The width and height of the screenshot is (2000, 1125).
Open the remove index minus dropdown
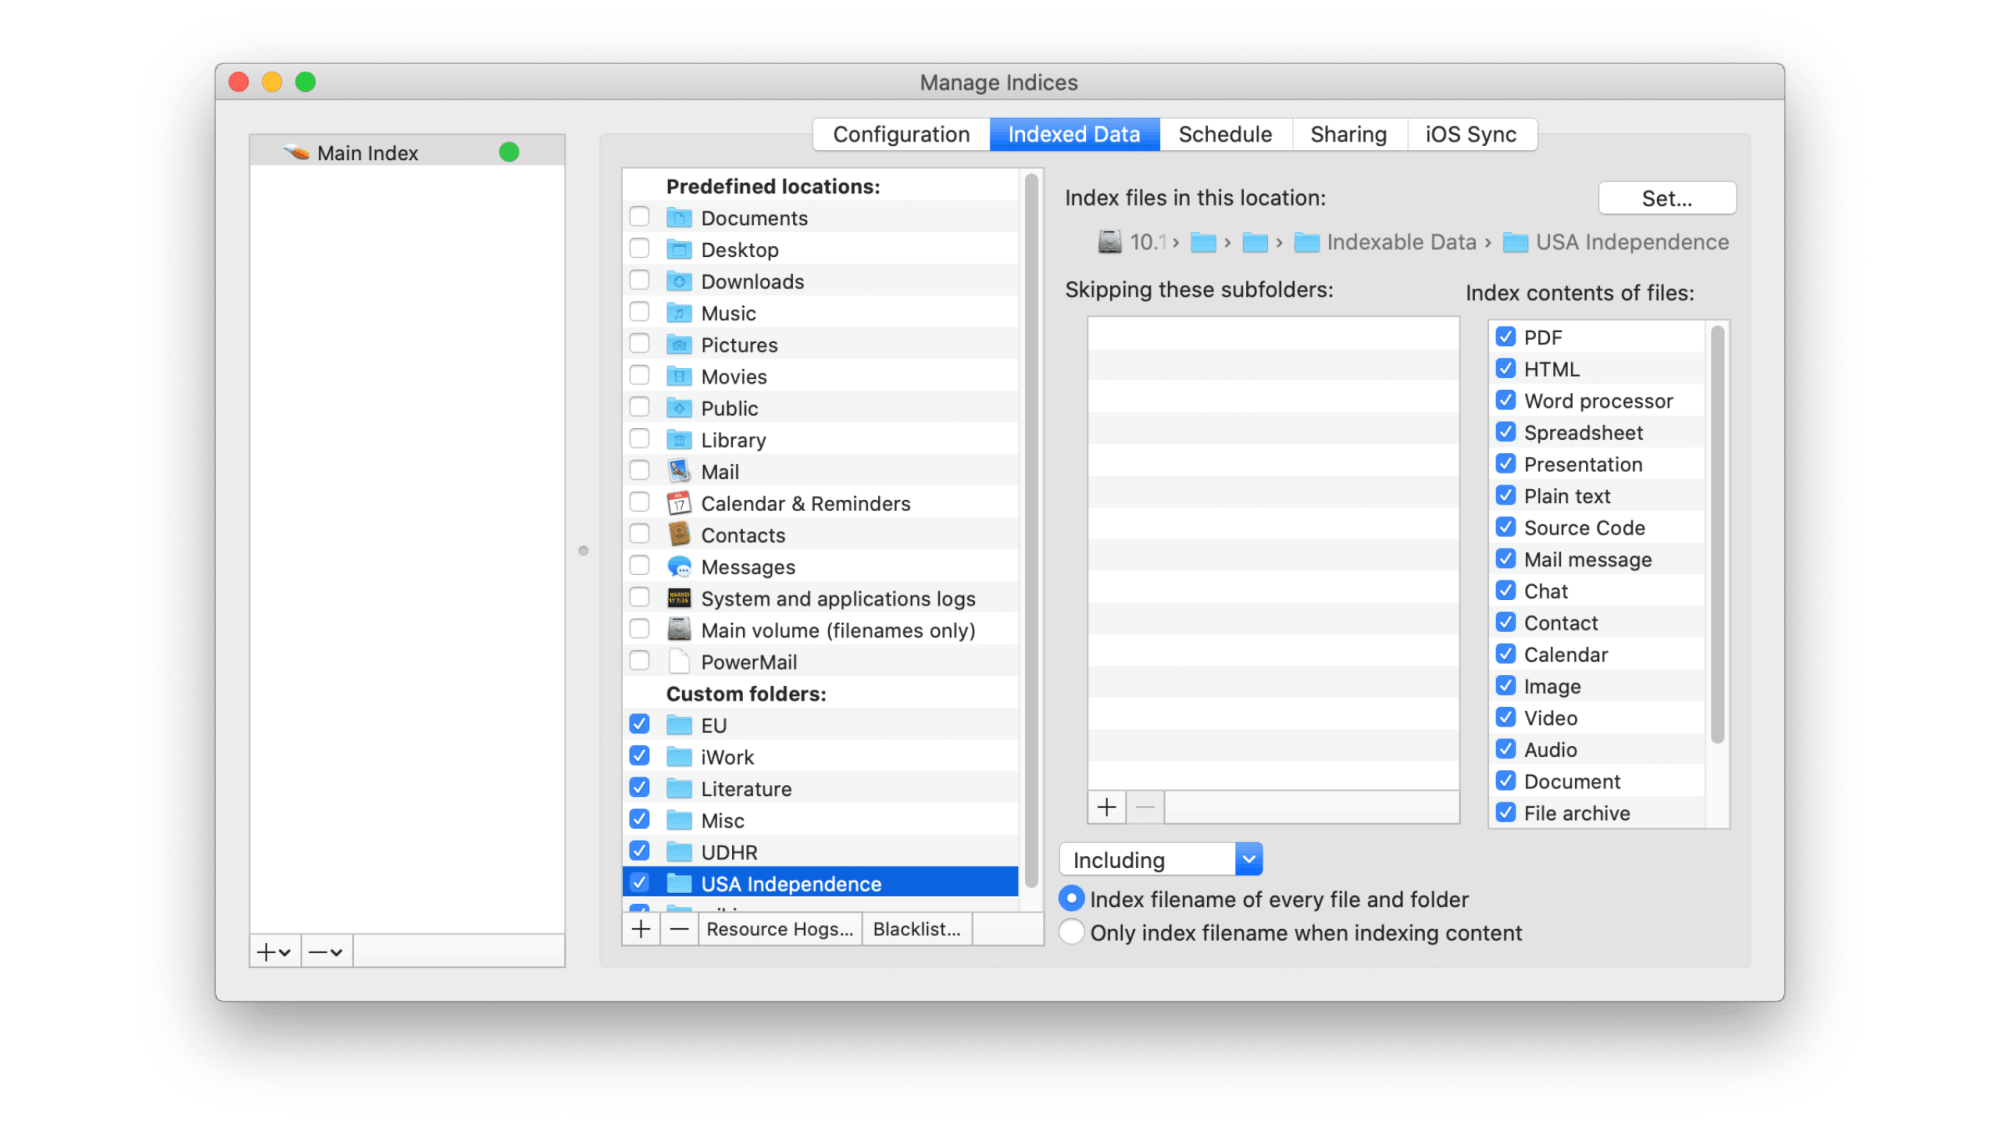[326, 952]
